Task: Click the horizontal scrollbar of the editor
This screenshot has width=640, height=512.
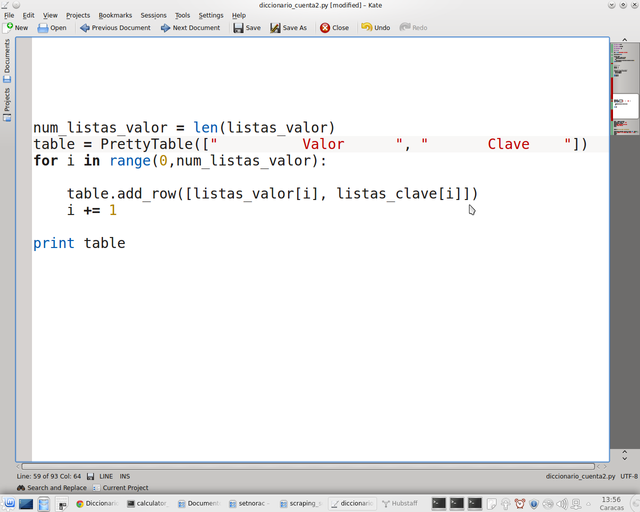Action: [308, 466]
